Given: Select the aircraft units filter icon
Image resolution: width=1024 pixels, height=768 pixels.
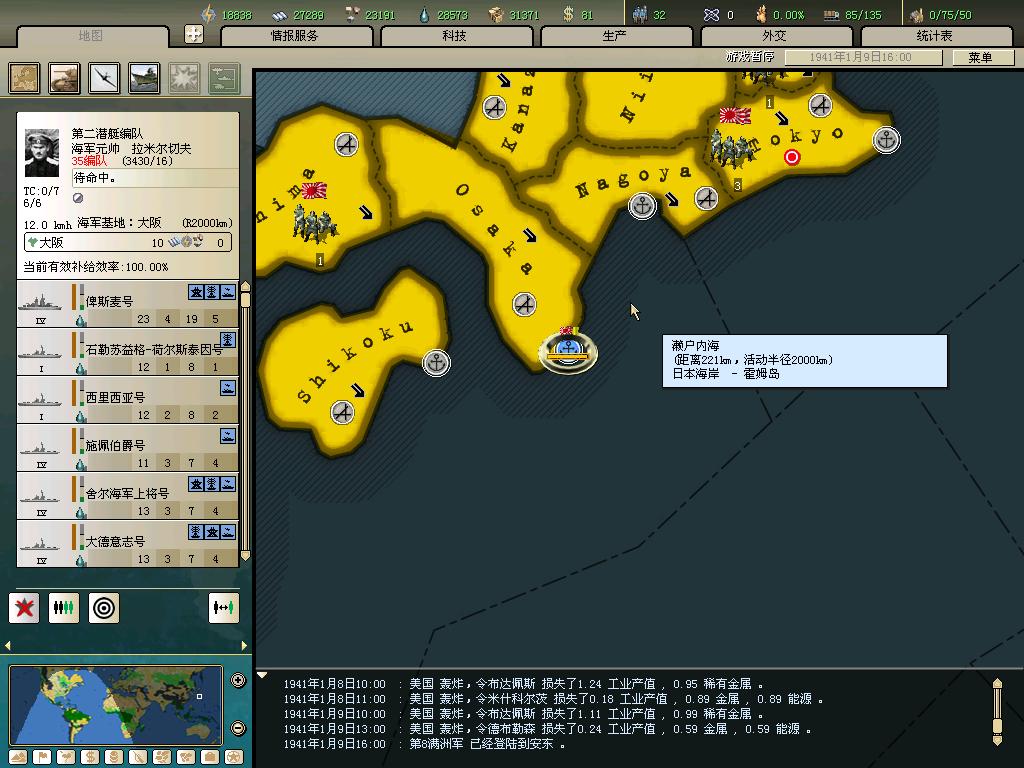Looking at the screenshot, I should [104, 78].
